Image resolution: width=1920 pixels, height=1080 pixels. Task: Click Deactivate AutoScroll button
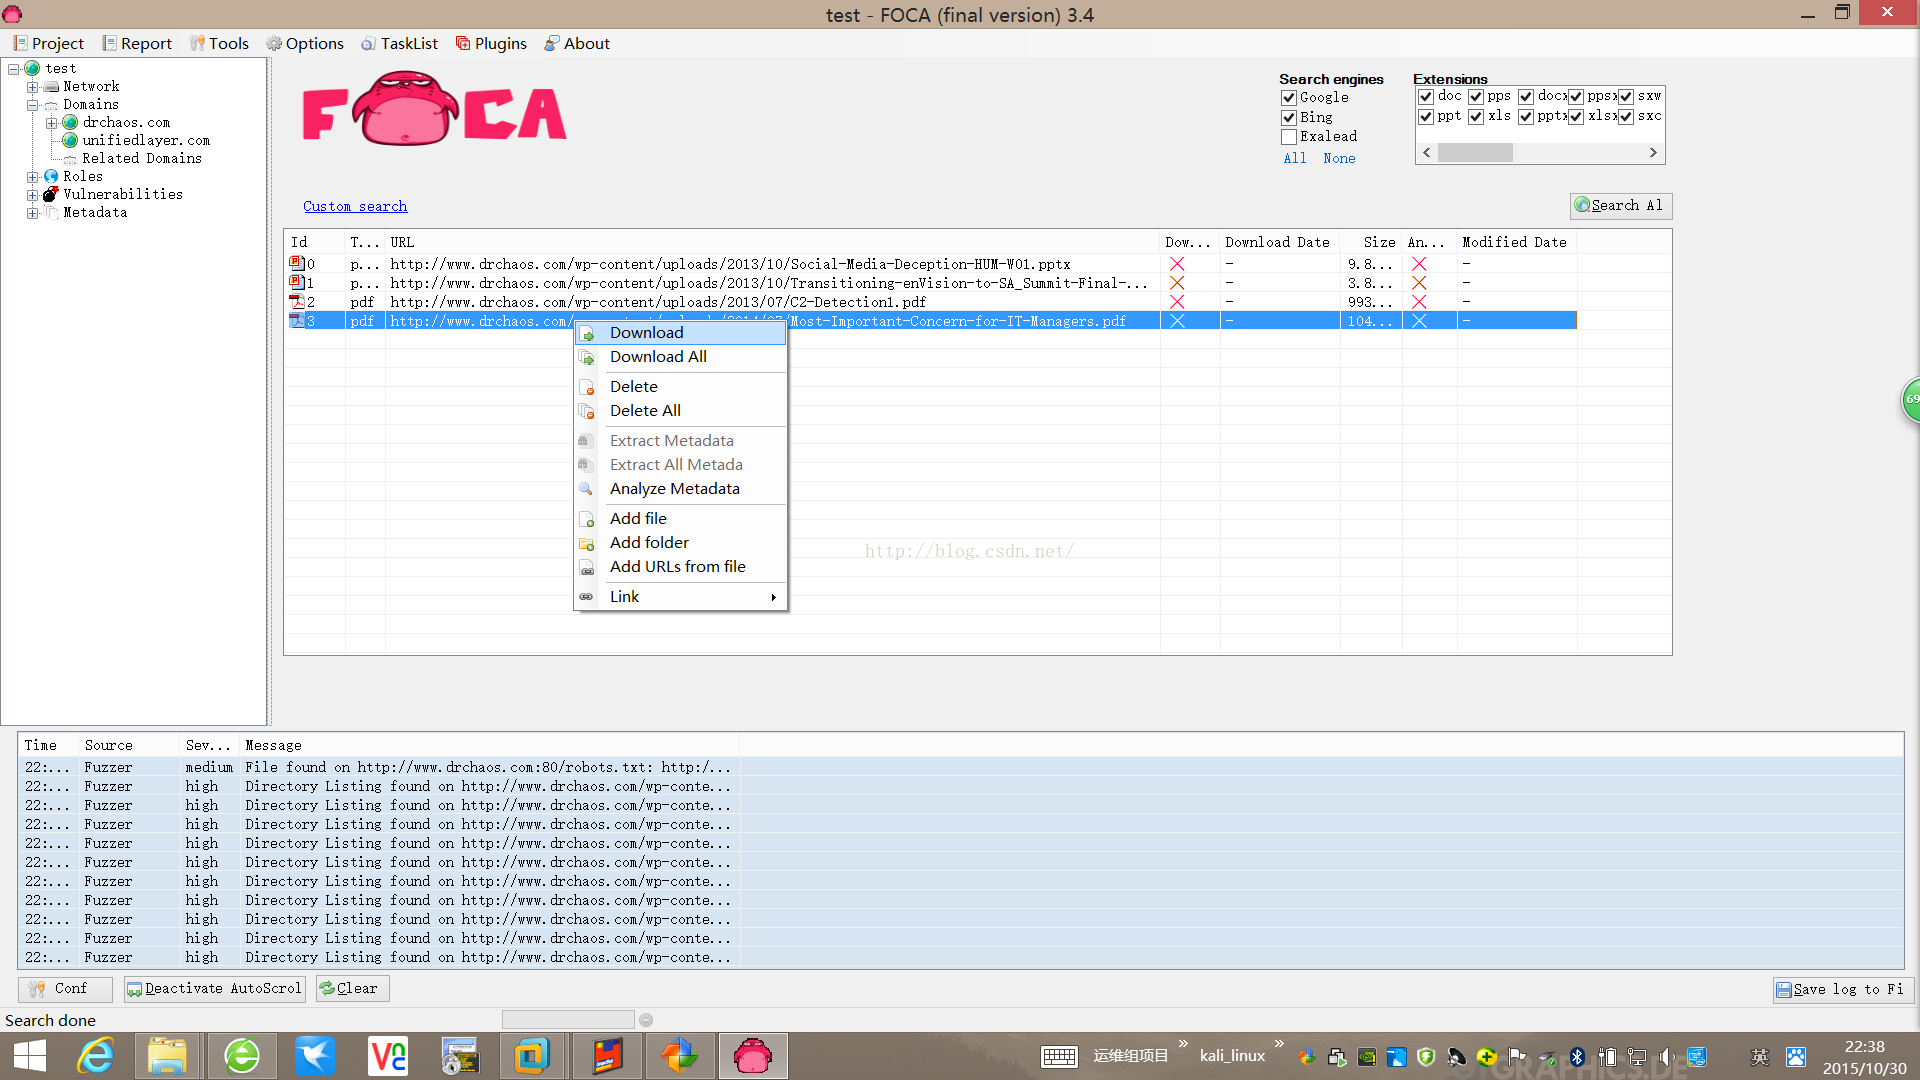(214, 988)
